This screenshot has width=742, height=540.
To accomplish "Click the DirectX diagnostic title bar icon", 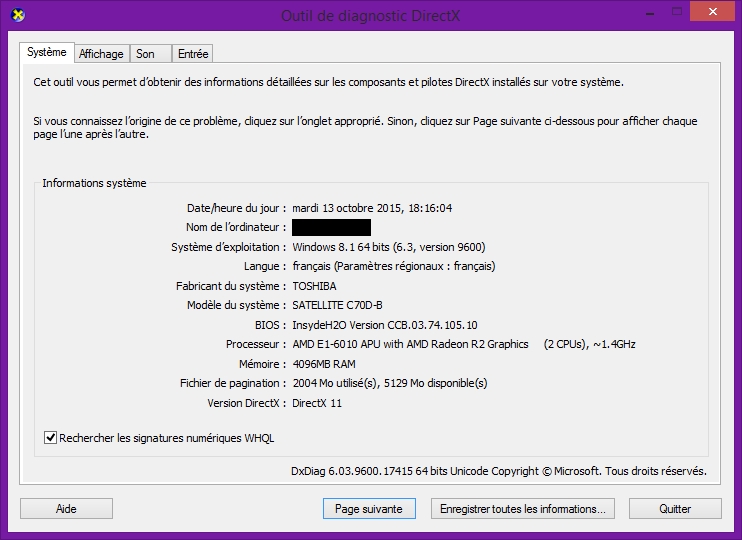I will click(18, 15).
